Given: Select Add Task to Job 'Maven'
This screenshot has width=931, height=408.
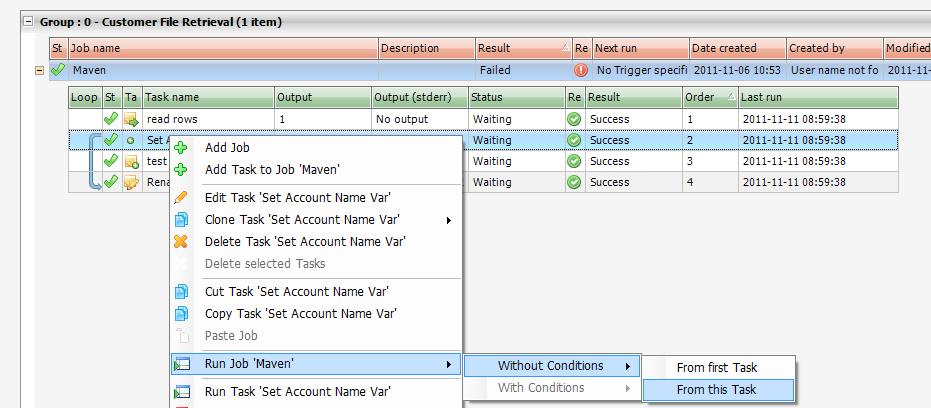Looking at the screenshot, I should tap(271, 169).
